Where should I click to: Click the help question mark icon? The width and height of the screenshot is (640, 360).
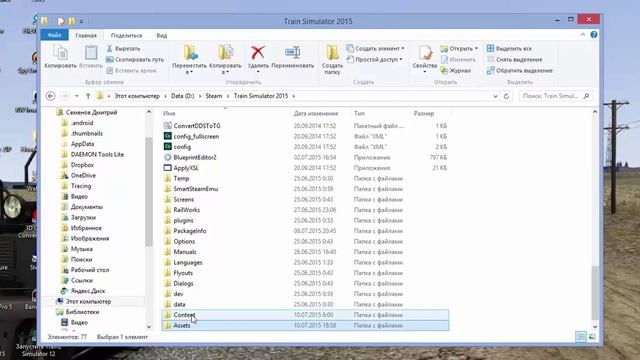point(594,35)
